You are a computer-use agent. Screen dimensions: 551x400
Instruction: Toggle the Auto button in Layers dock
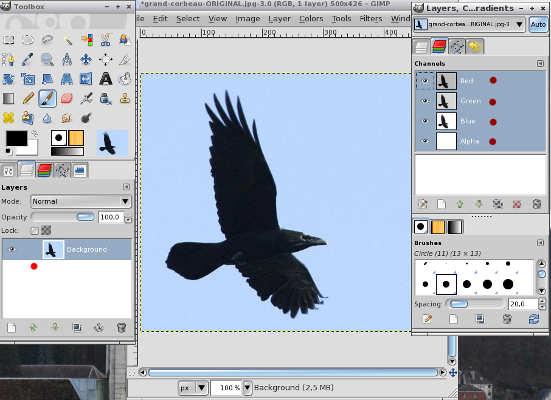(x=538, y=25)
